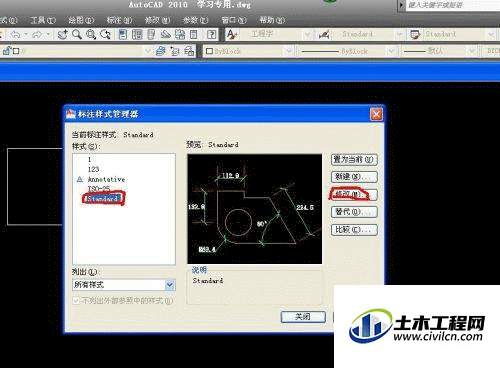Screen dimensions: 500x368
Task: Click the Help question mark icon
Action: point(211,34)
